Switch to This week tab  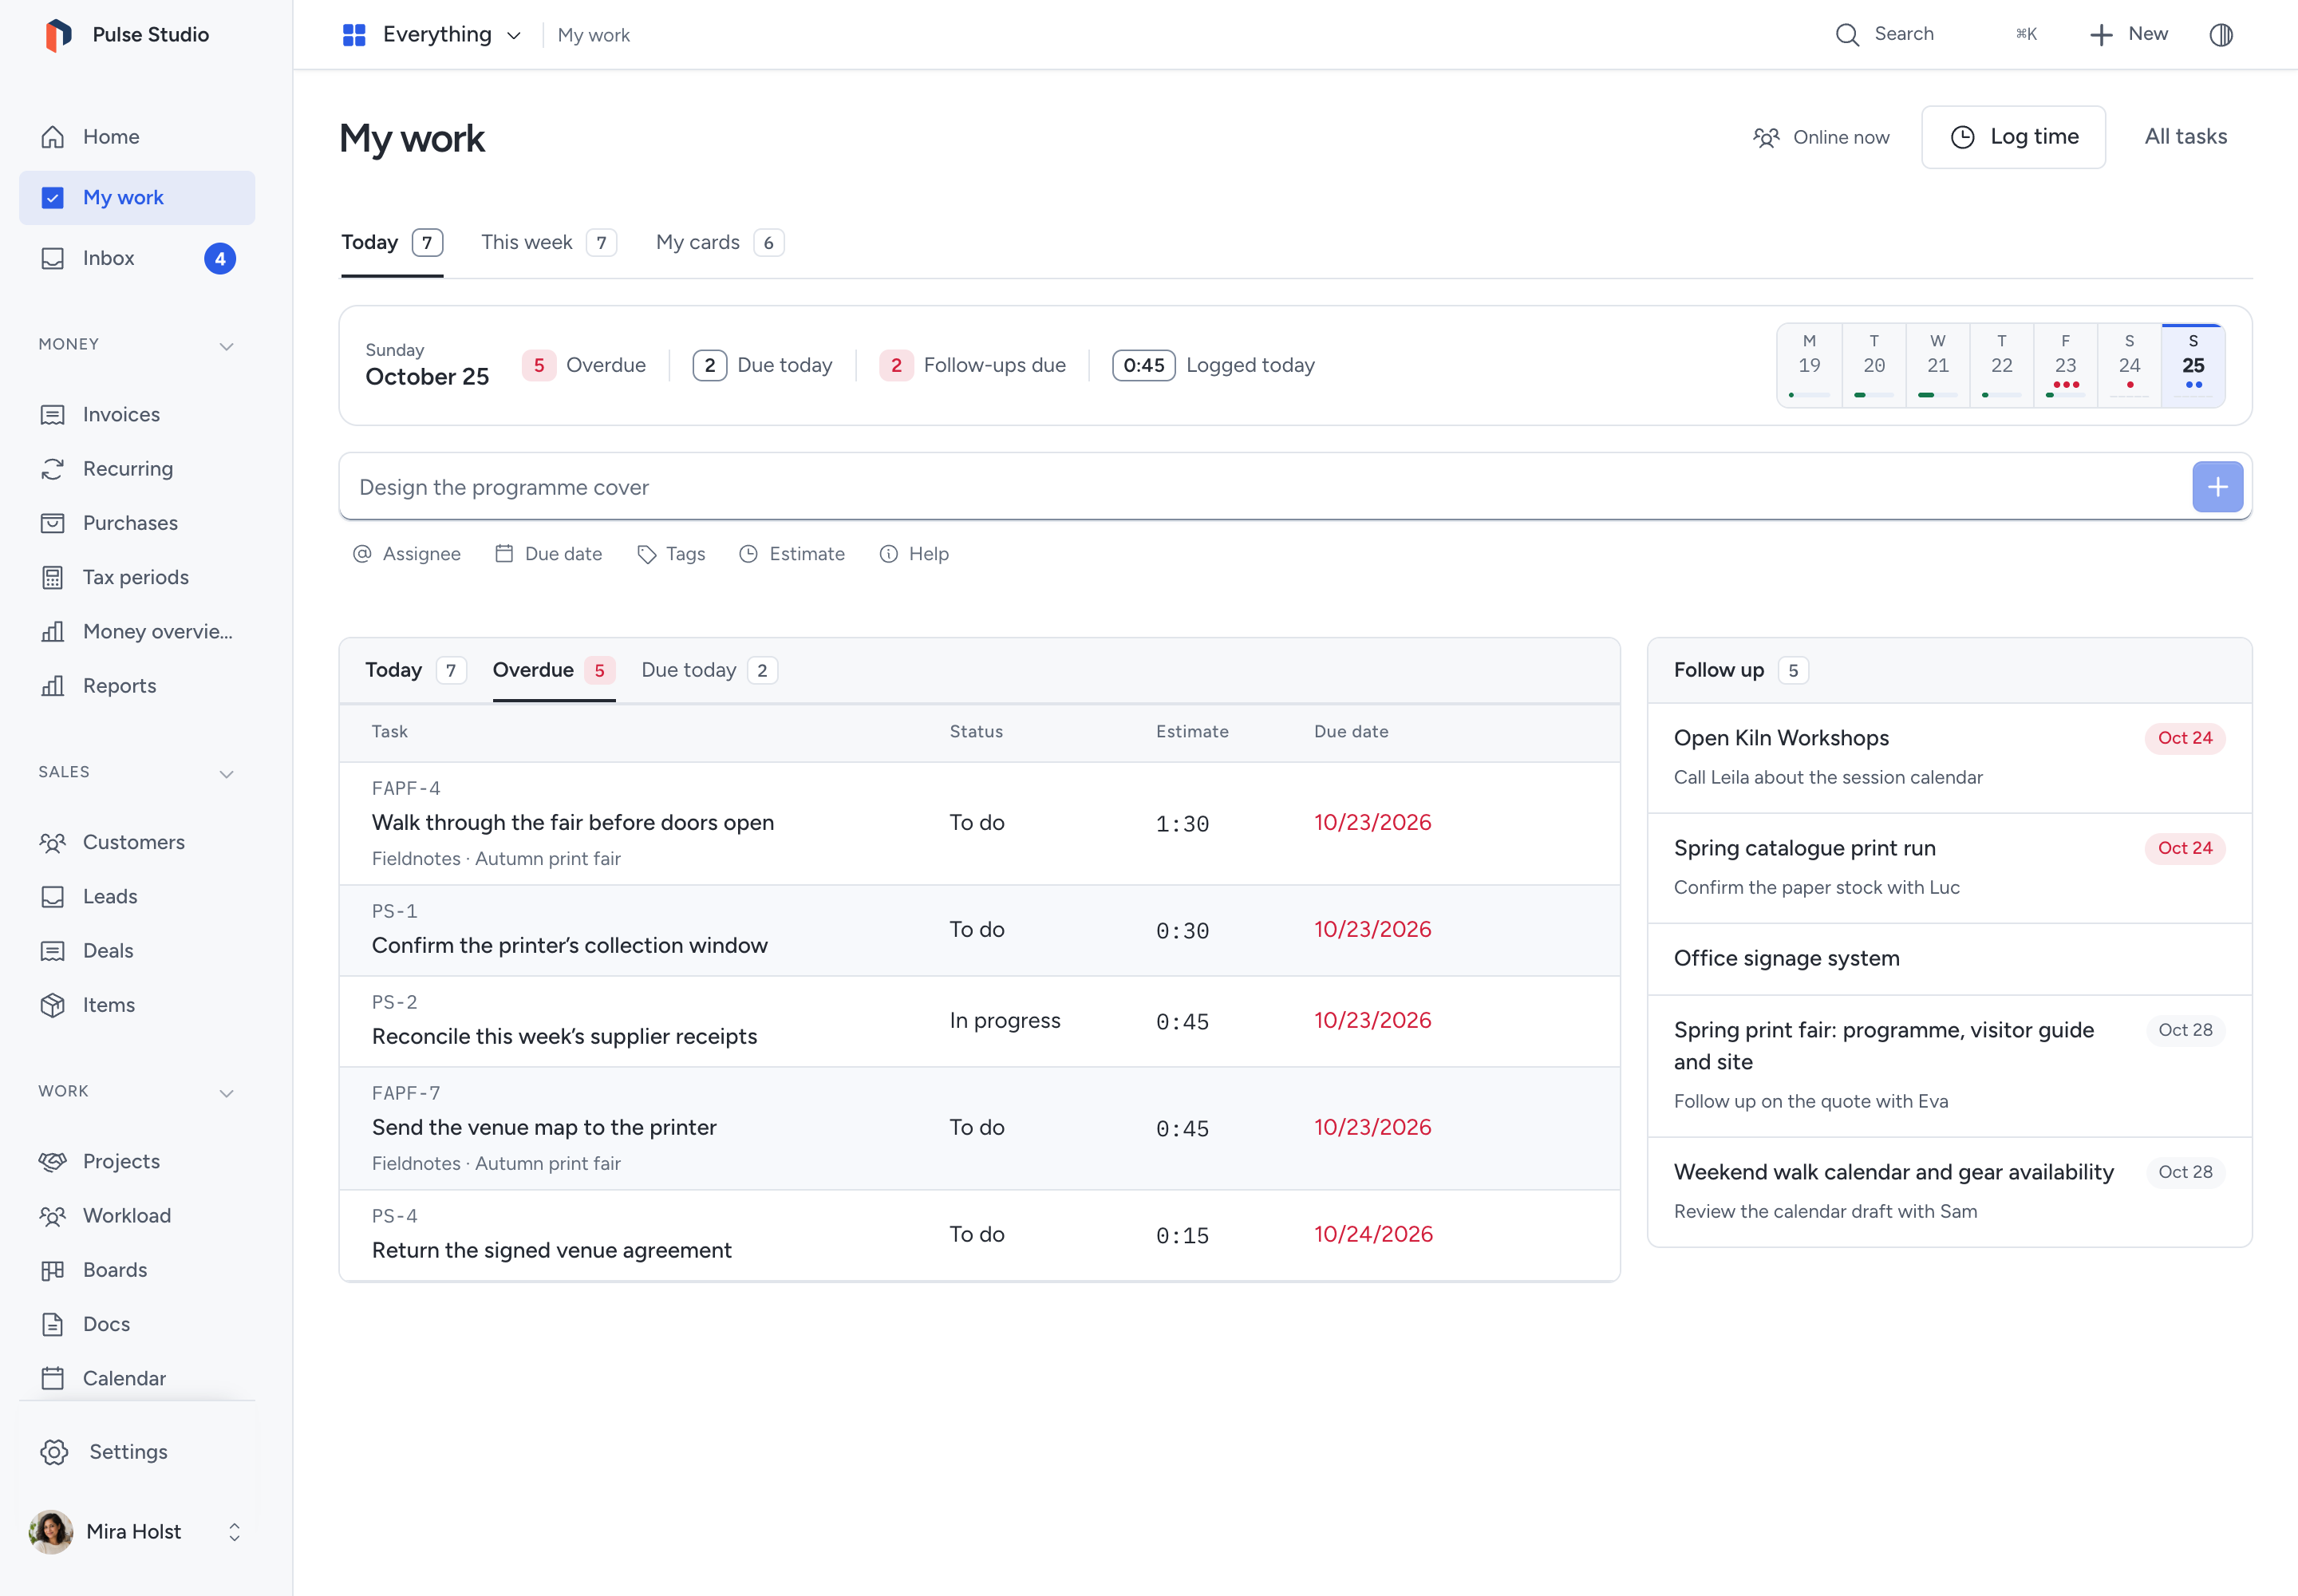pyautogui.click(x=548, y=243)
